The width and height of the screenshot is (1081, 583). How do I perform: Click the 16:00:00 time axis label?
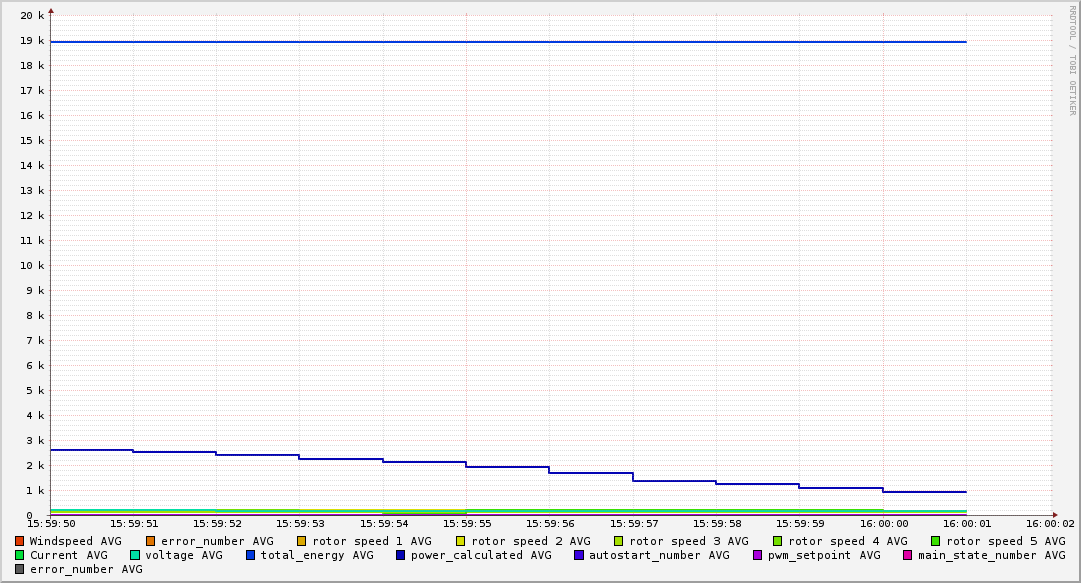(883, 523)
